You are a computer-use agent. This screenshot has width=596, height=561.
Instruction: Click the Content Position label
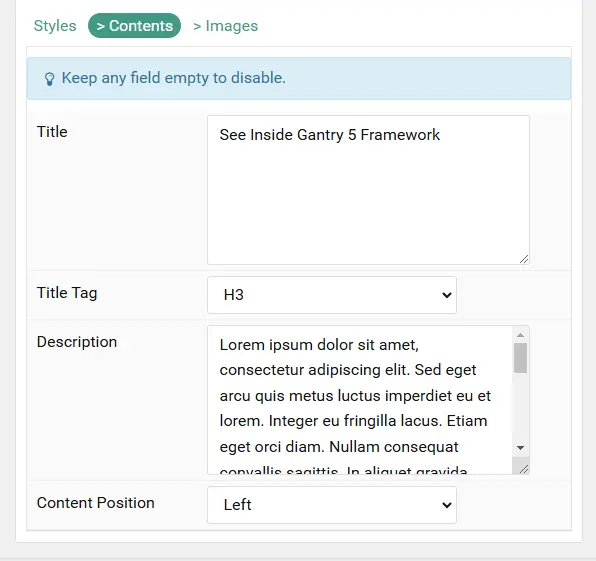(95, 503)
